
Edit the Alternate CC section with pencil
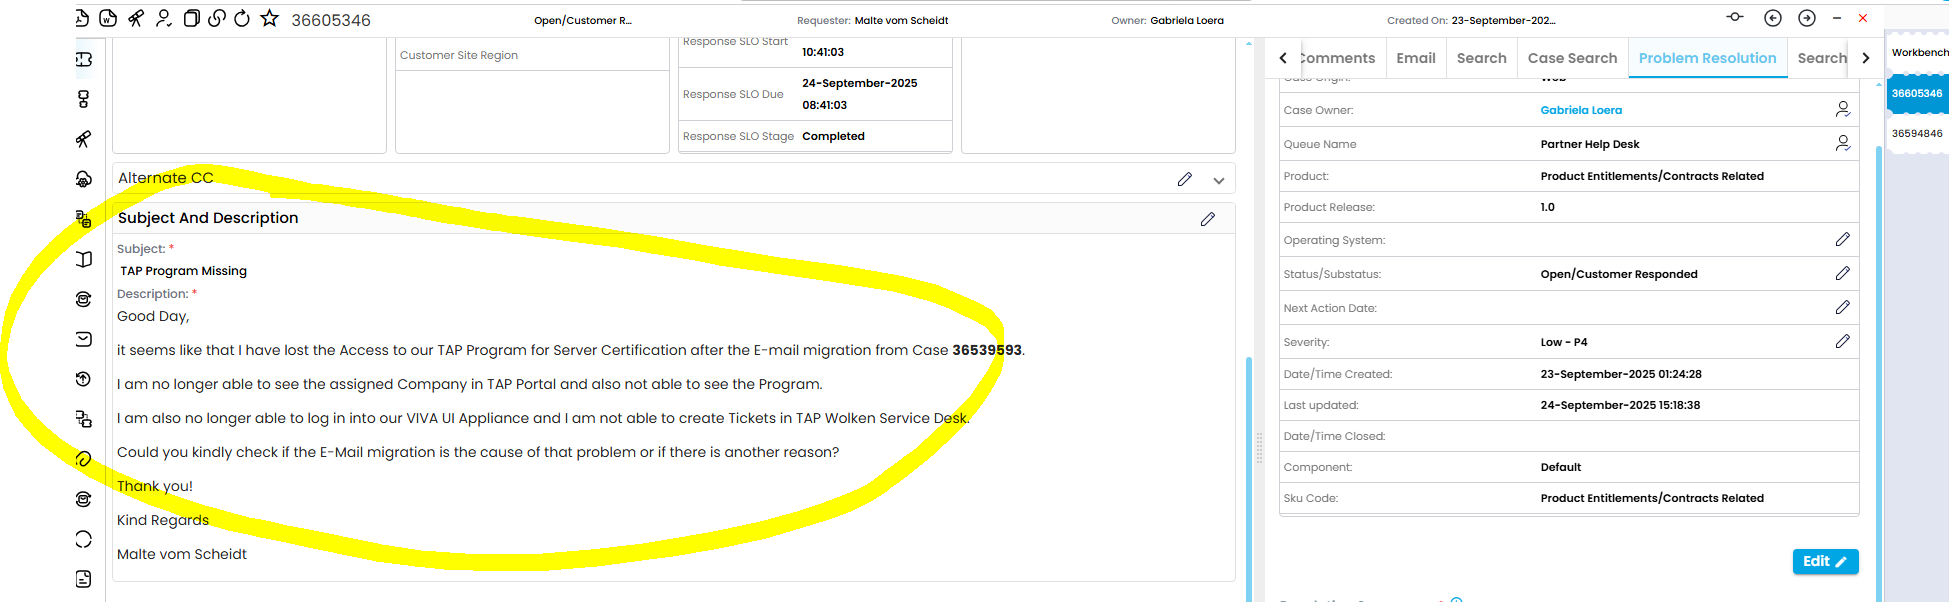(1185, 179)
